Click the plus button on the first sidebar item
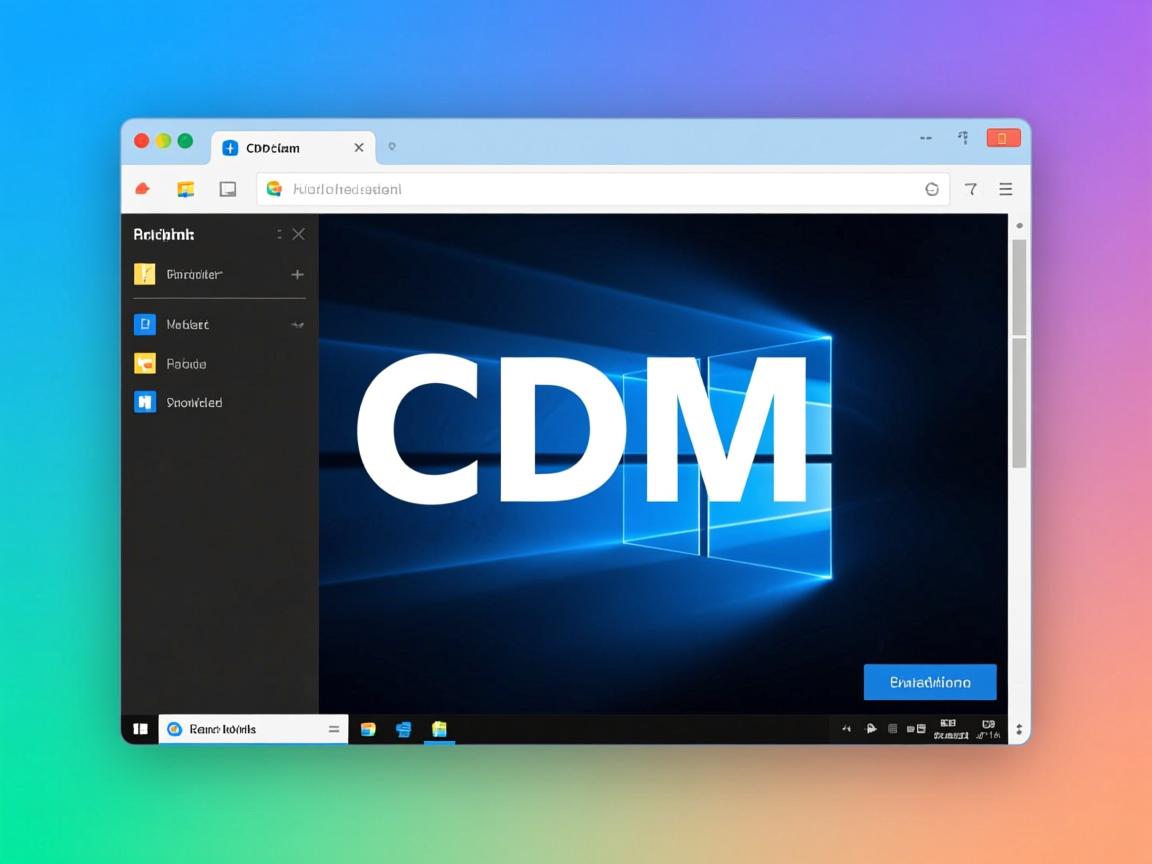Screen dimensions: 1152x864 tap(297, 274)
